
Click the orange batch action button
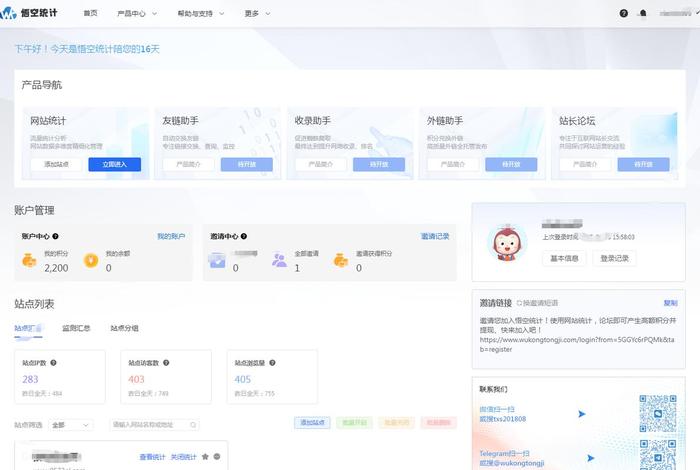click(396, 423)
